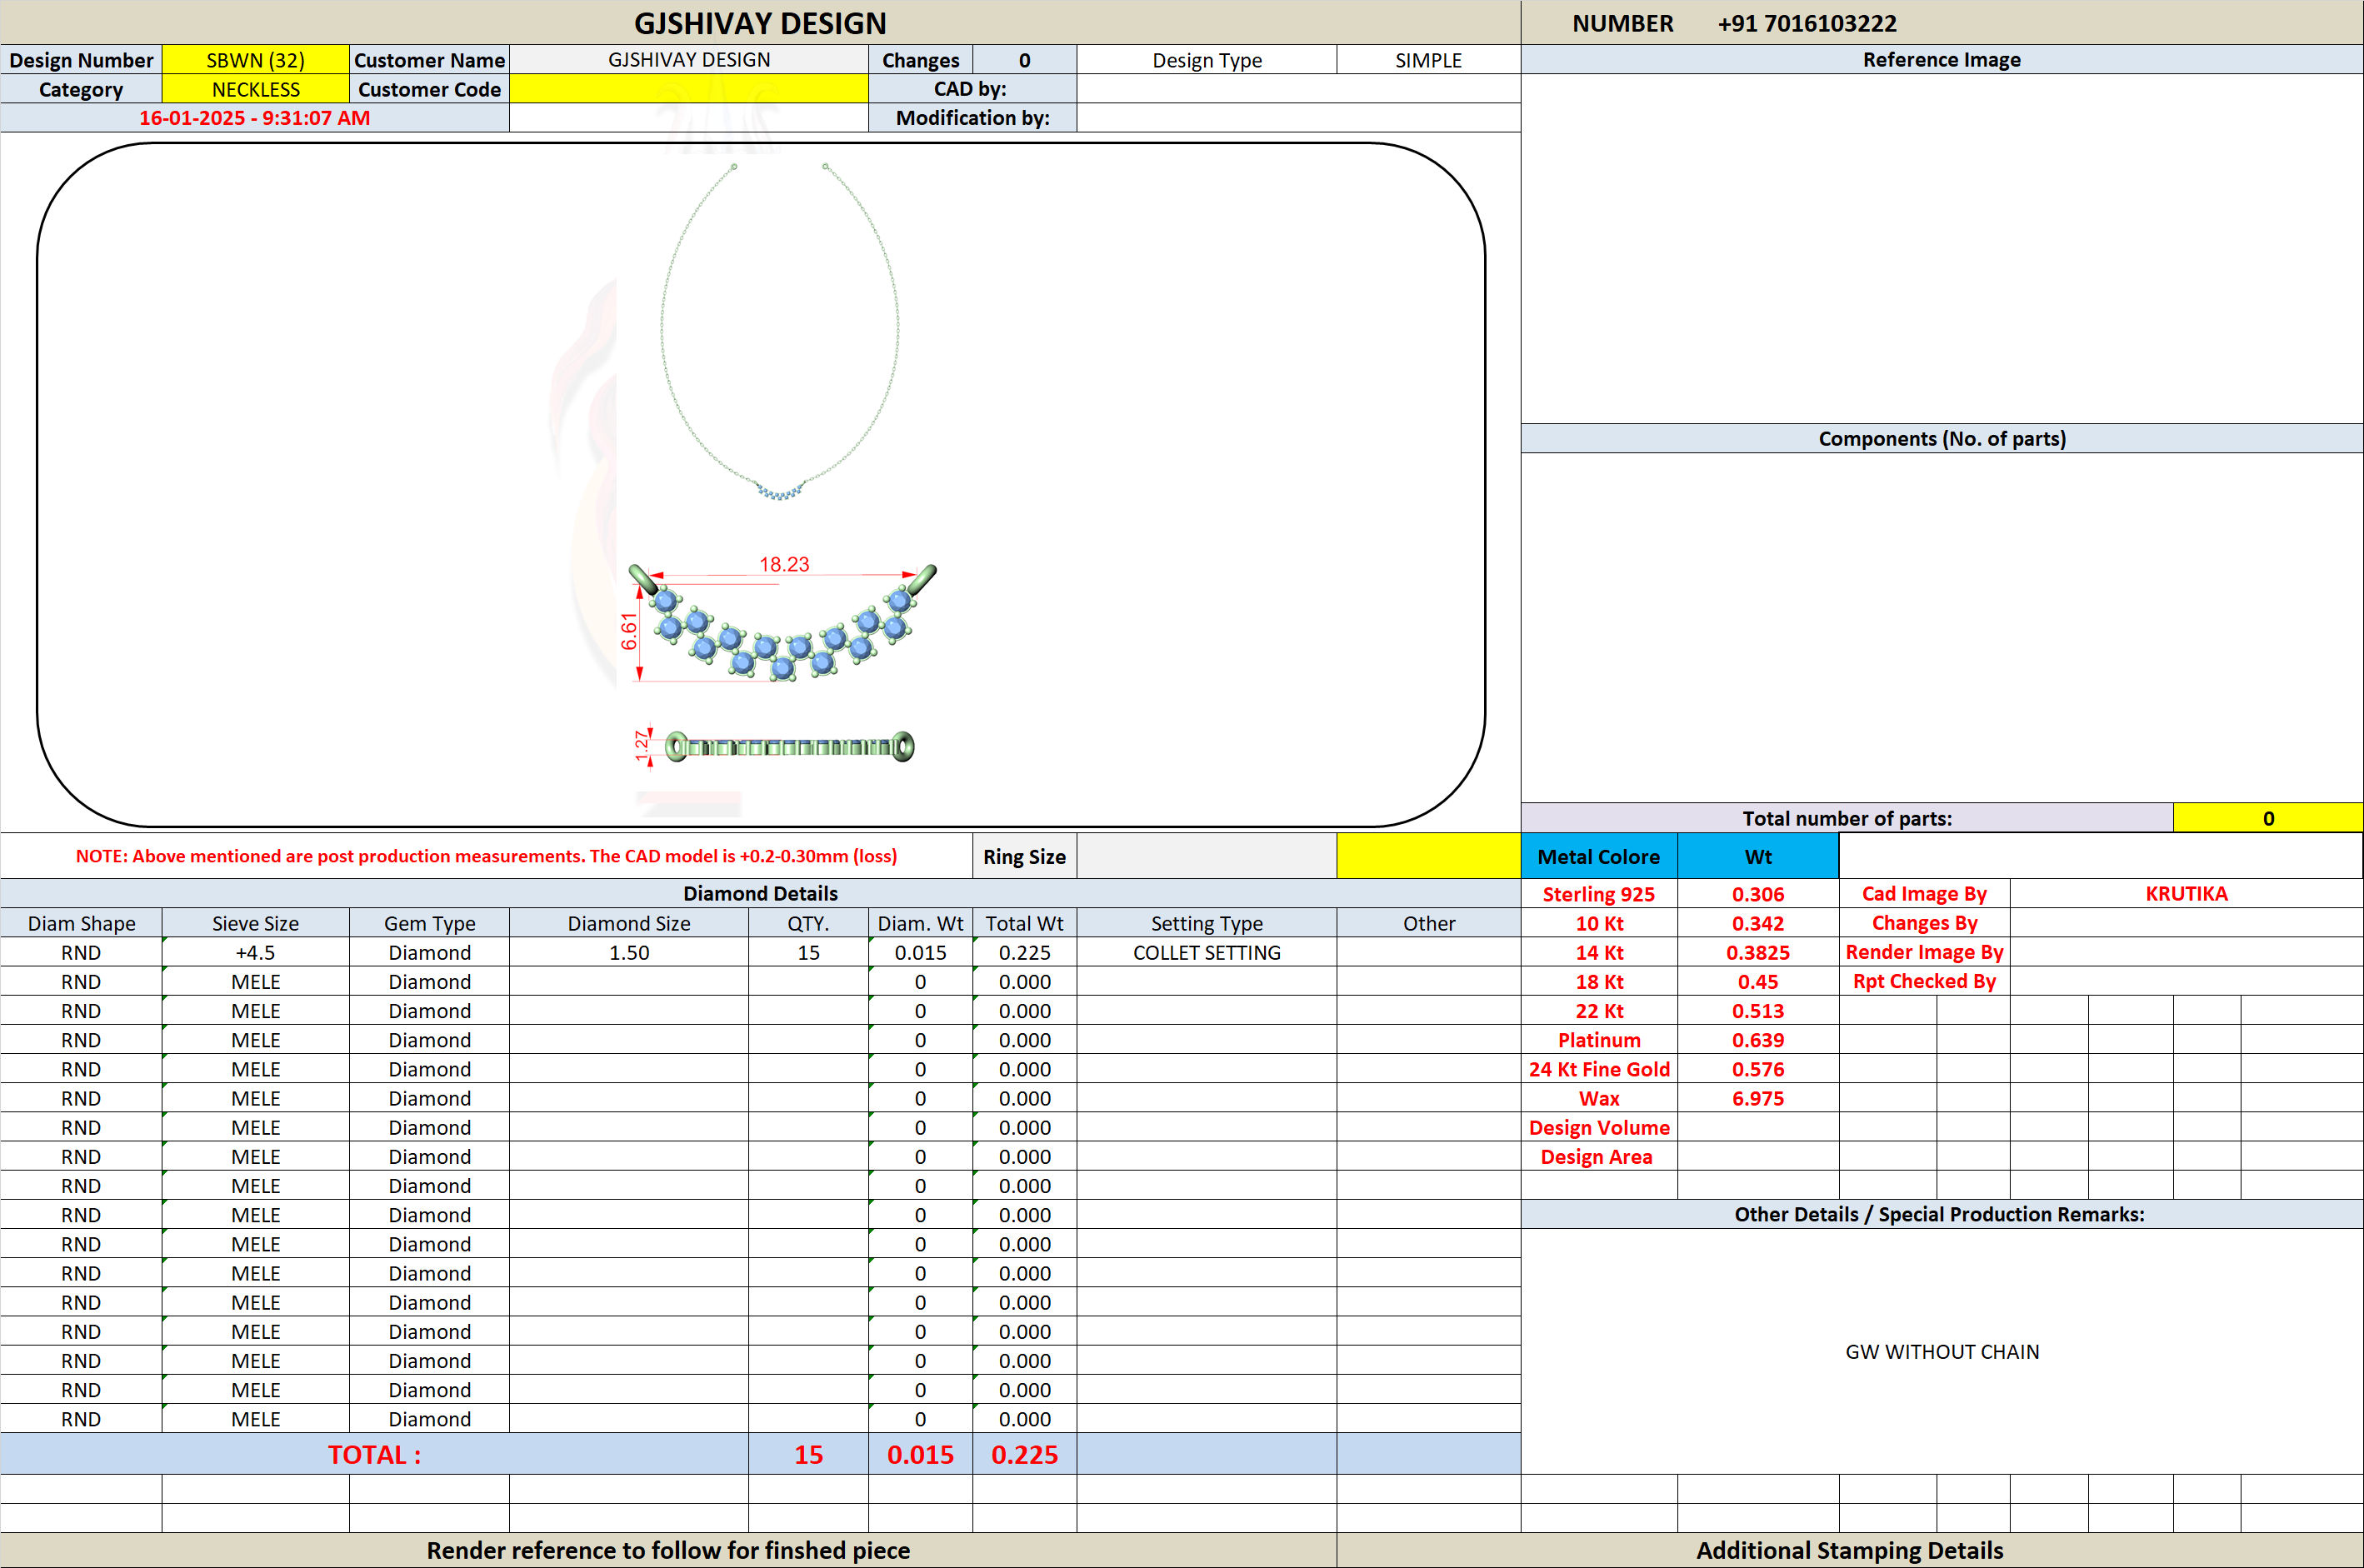Click the Design Volume label
Image resolution: width=2364 pixels, height=1568 pixels.
click(x=1598, y=1127)
